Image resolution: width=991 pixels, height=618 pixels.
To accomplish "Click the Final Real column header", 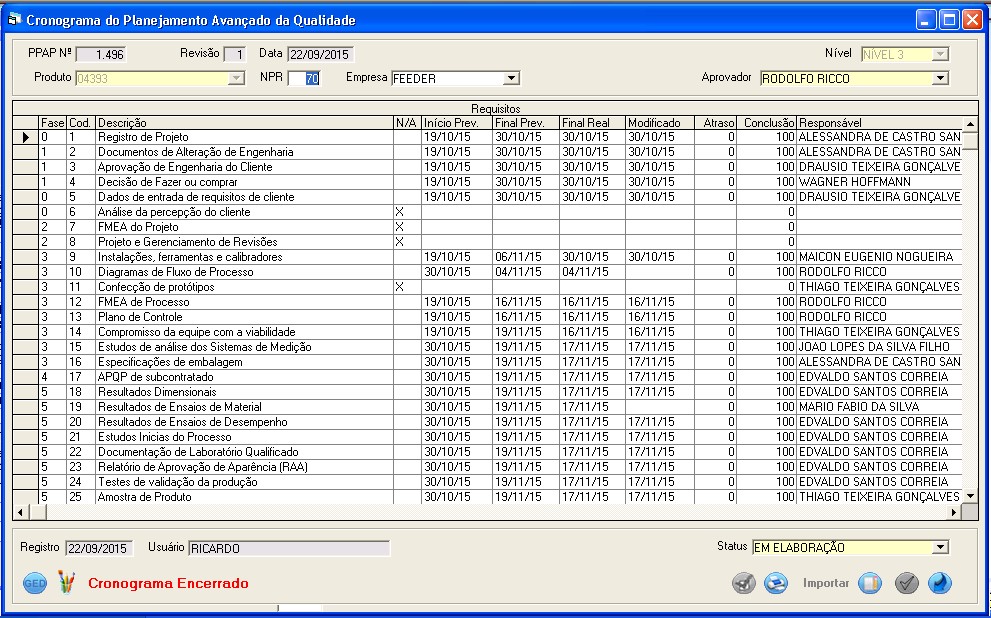I will 592,123.
